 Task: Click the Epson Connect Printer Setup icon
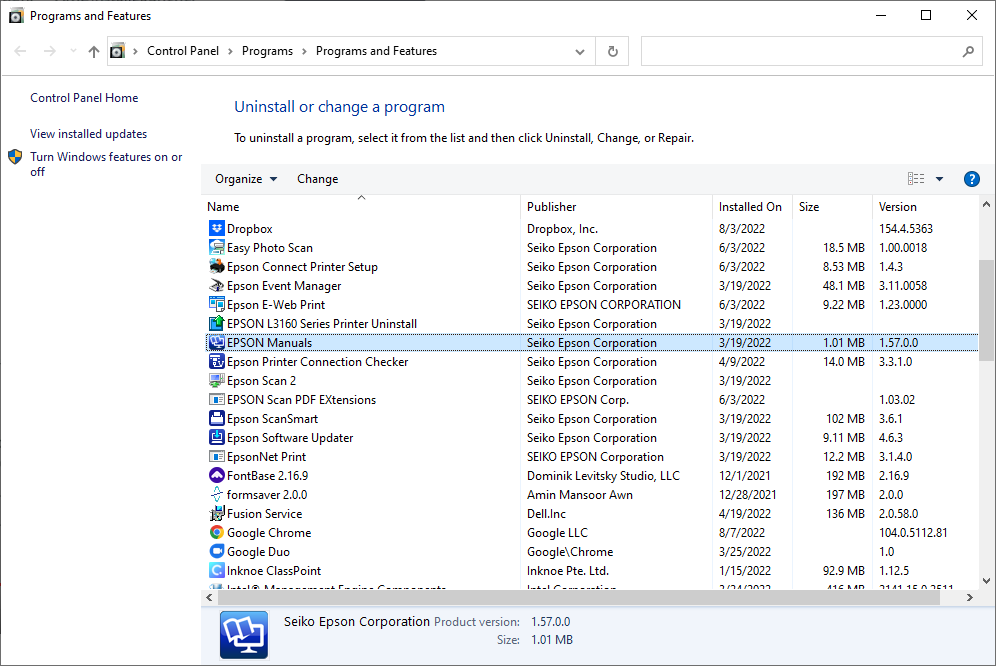217,266
